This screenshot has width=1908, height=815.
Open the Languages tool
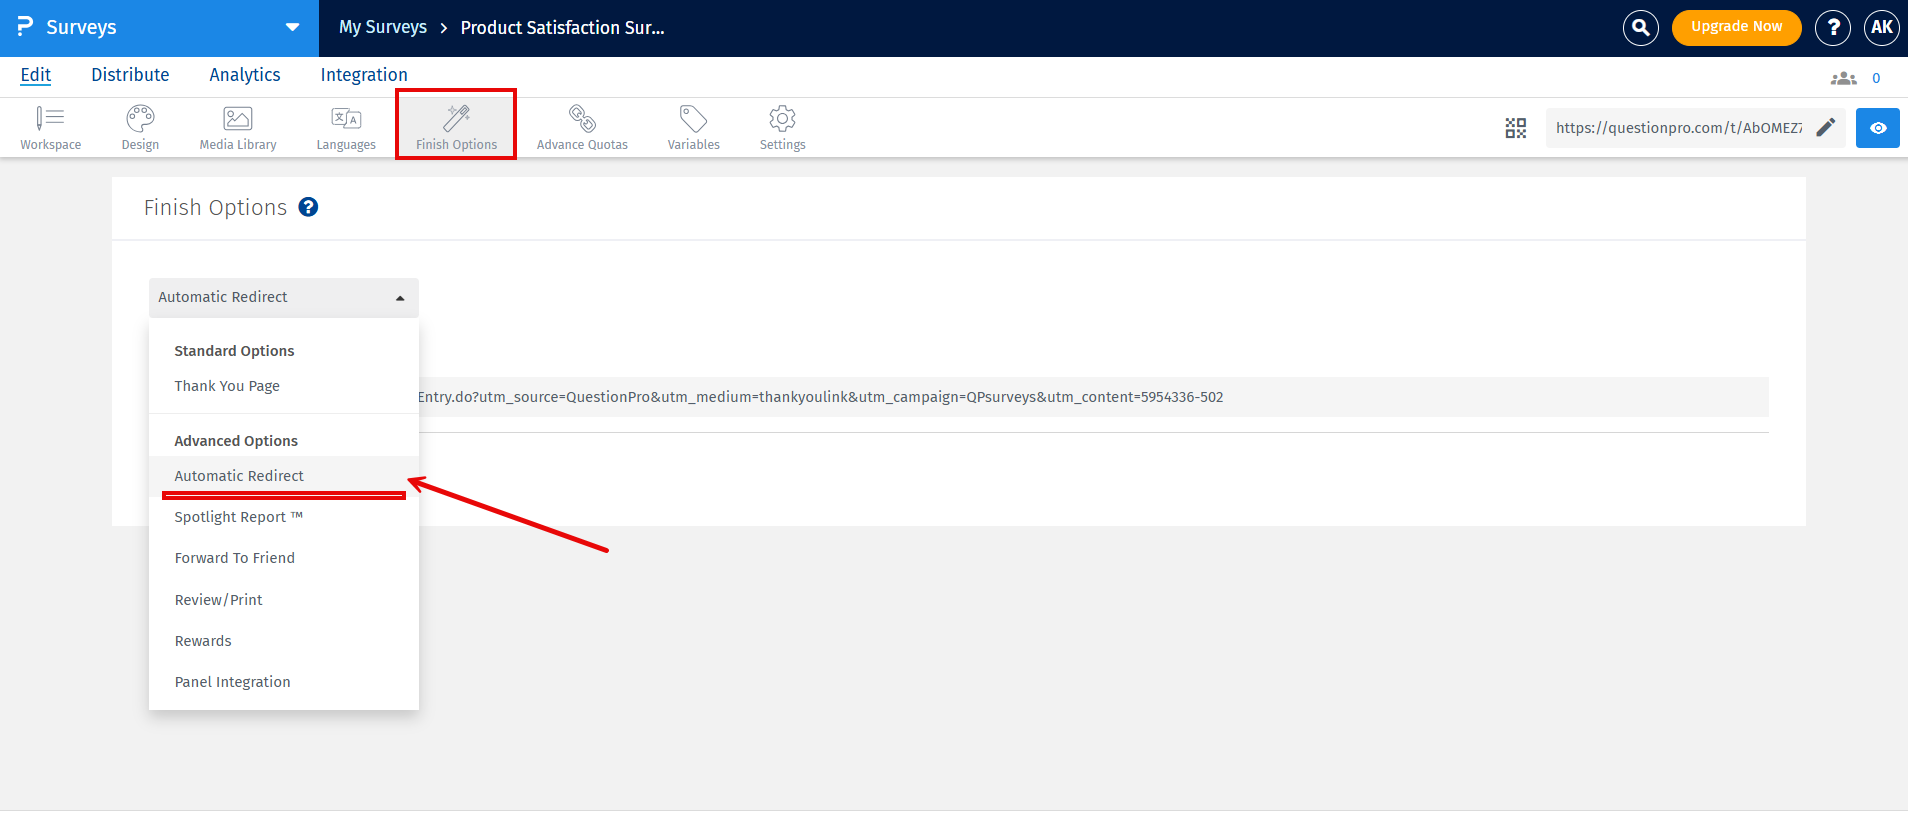tap(346, 128)
